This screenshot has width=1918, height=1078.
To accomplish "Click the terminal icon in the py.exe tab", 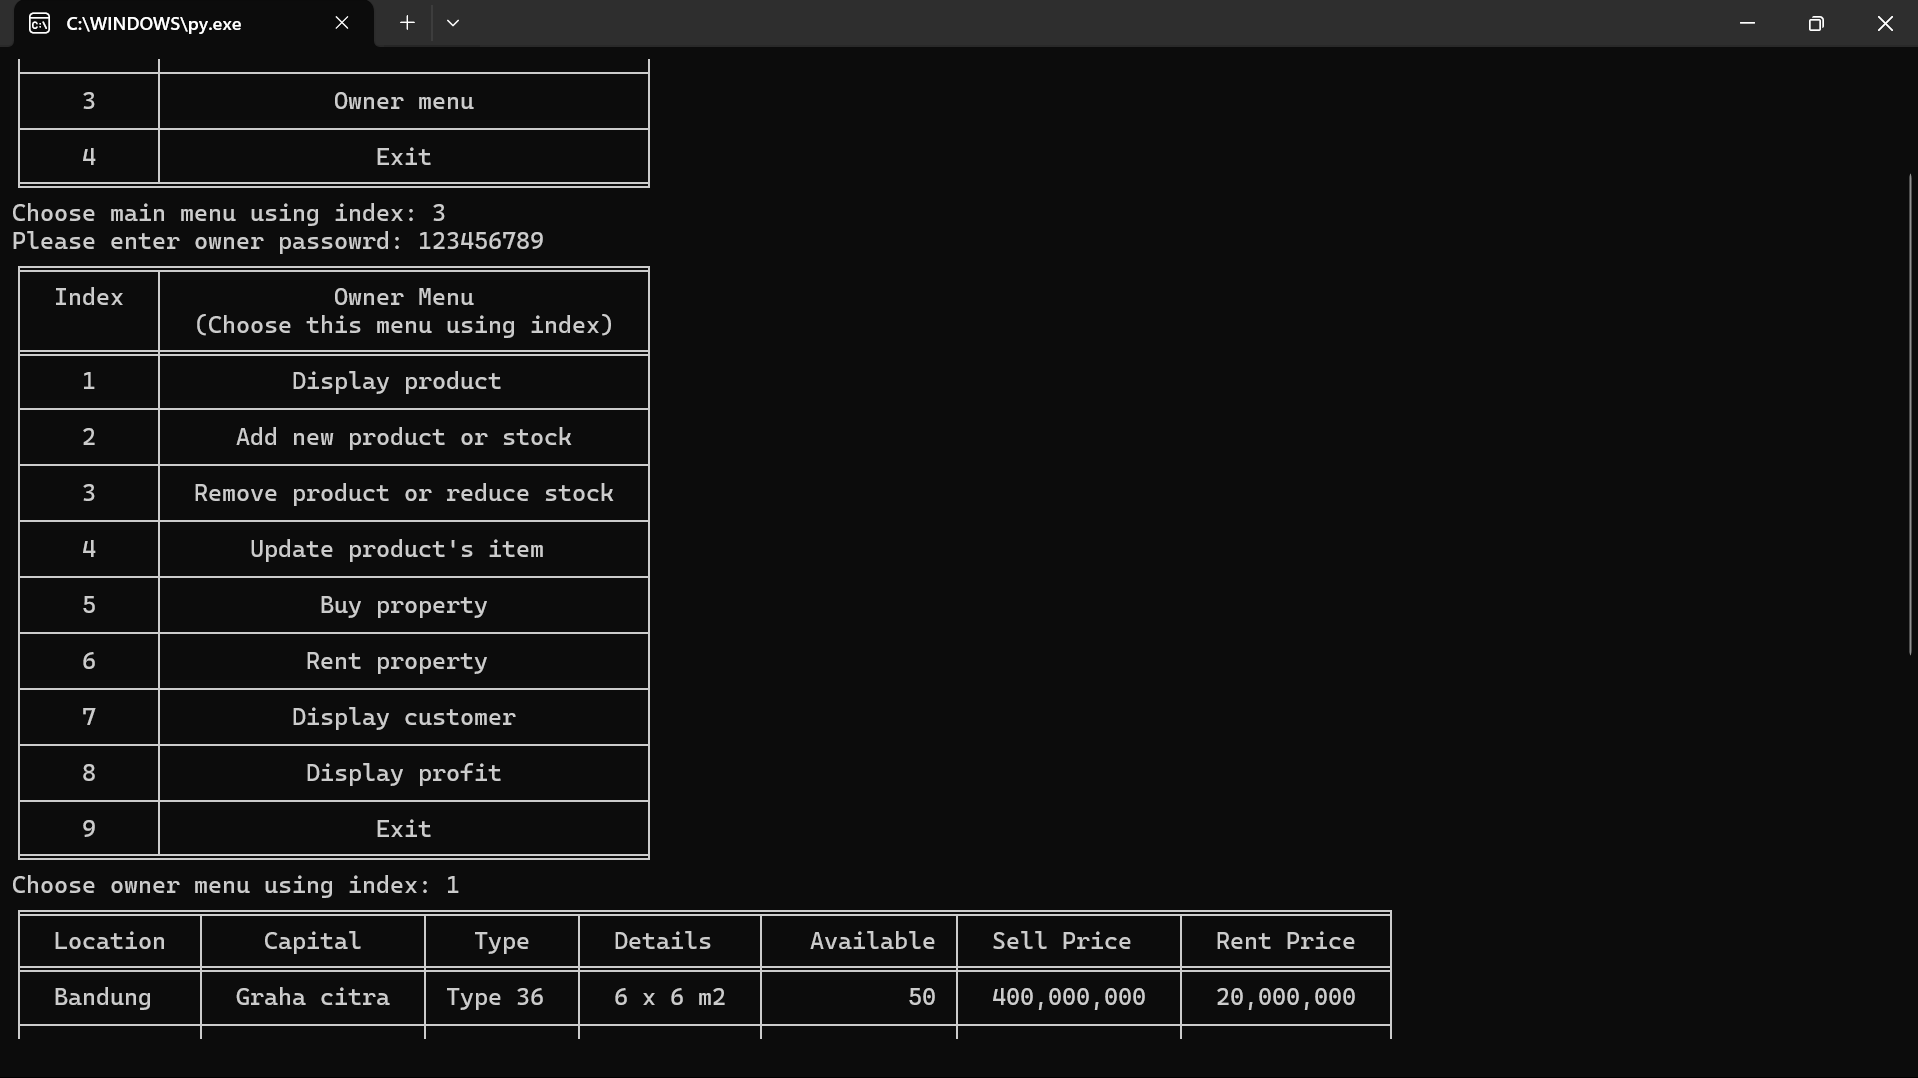I will pos(39,23).
